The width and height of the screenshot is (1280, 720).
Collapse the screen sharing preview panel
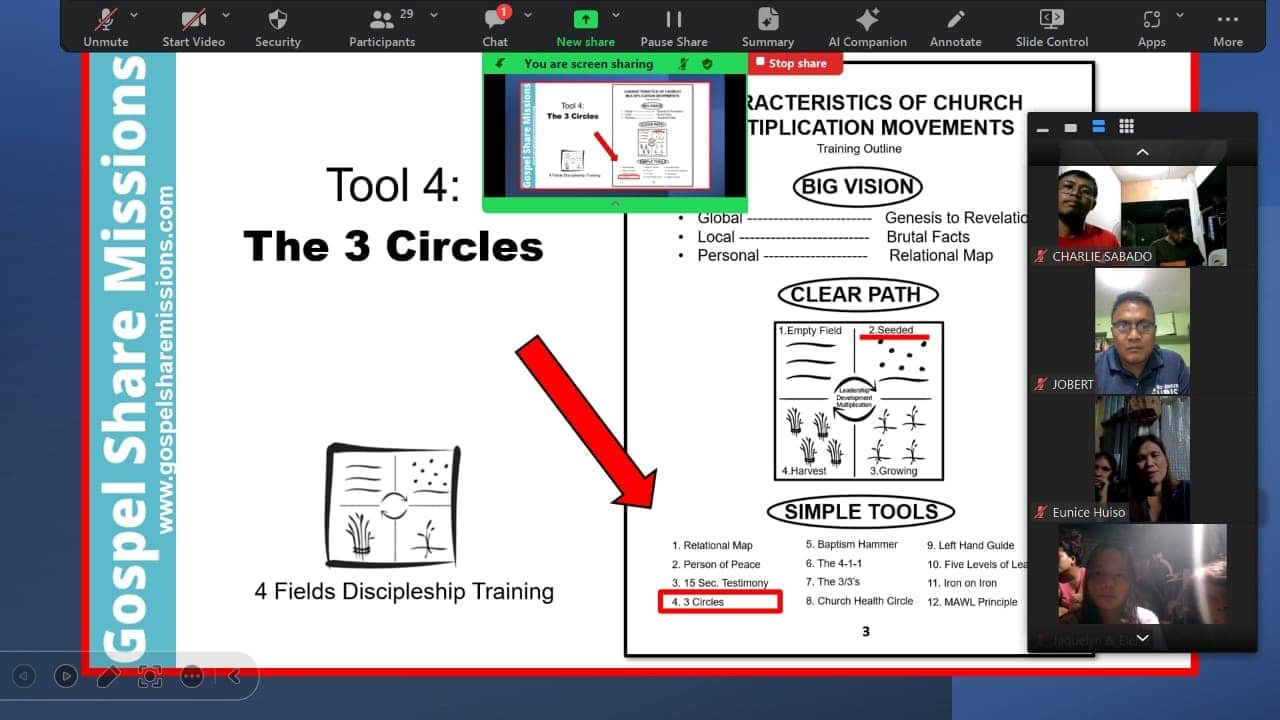tap(615, 203)
